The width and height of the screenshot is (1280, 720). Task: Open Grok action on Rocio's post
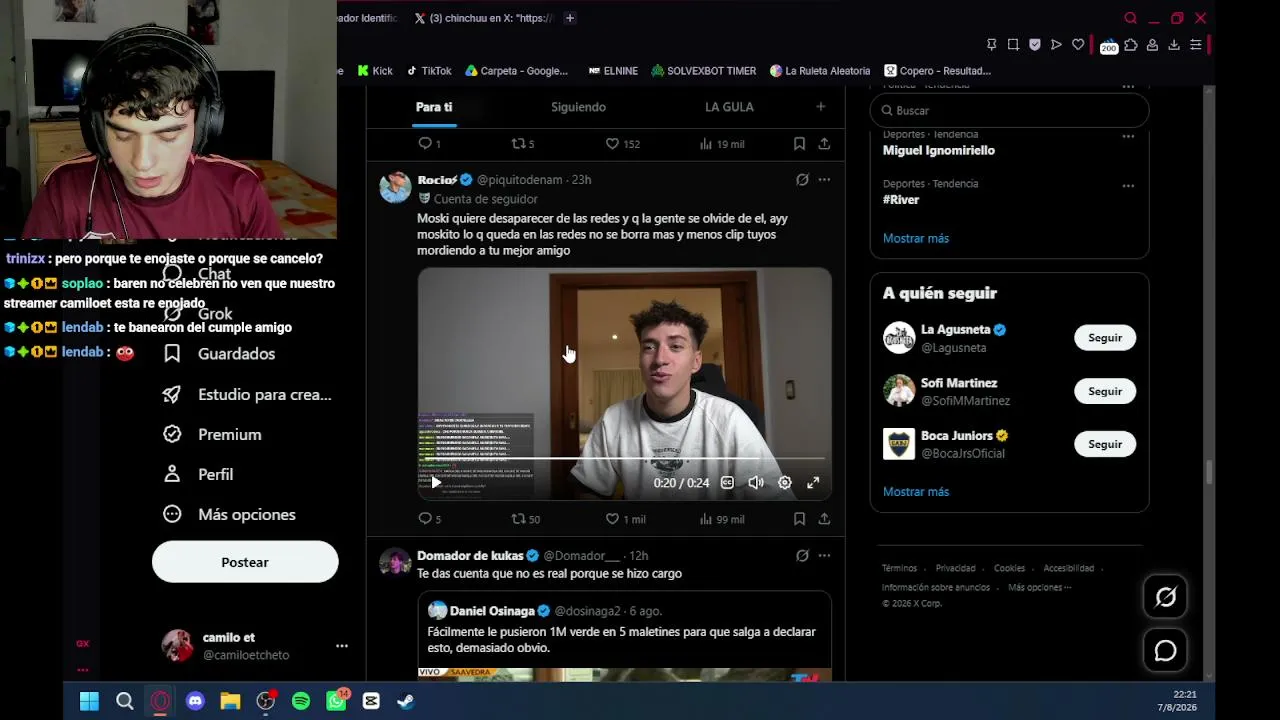(802, 180)
